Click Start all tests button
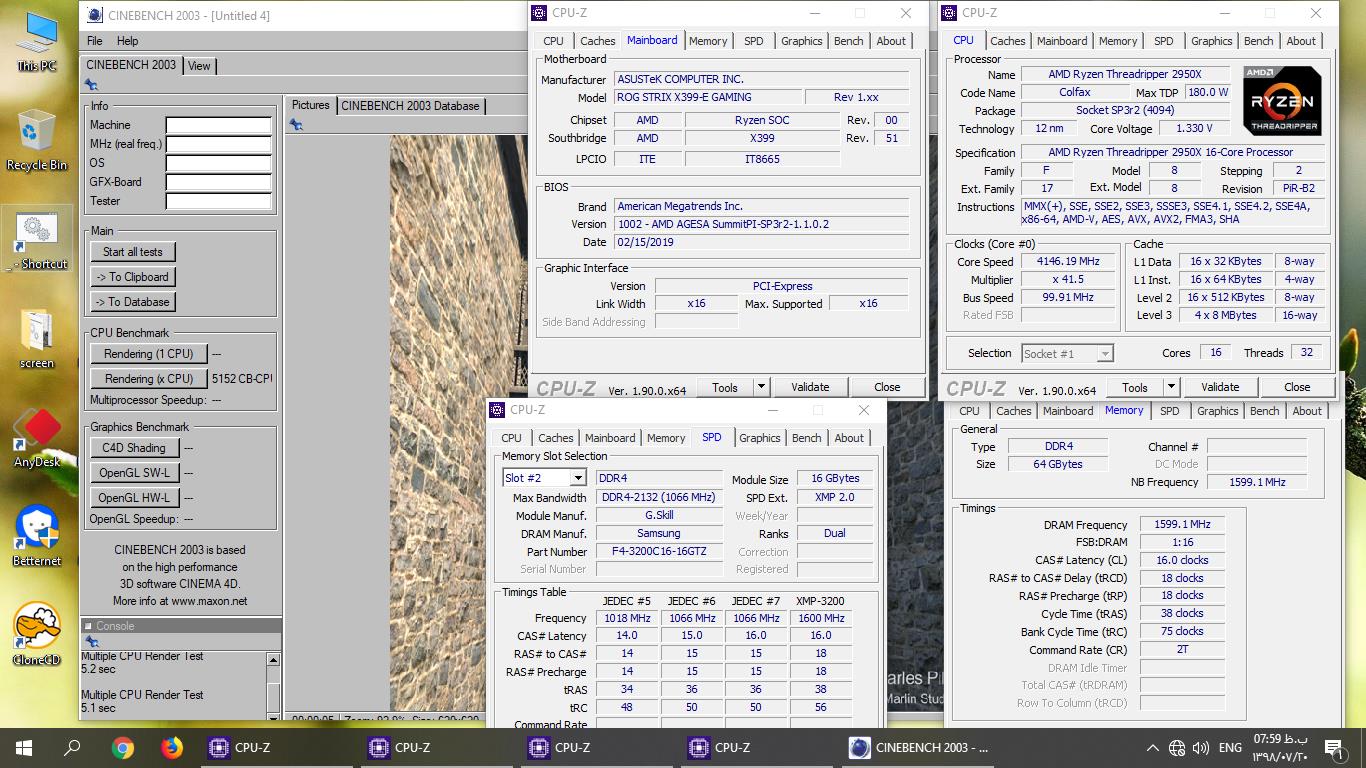The image size is (1366, 768). (x=133, y=252)
